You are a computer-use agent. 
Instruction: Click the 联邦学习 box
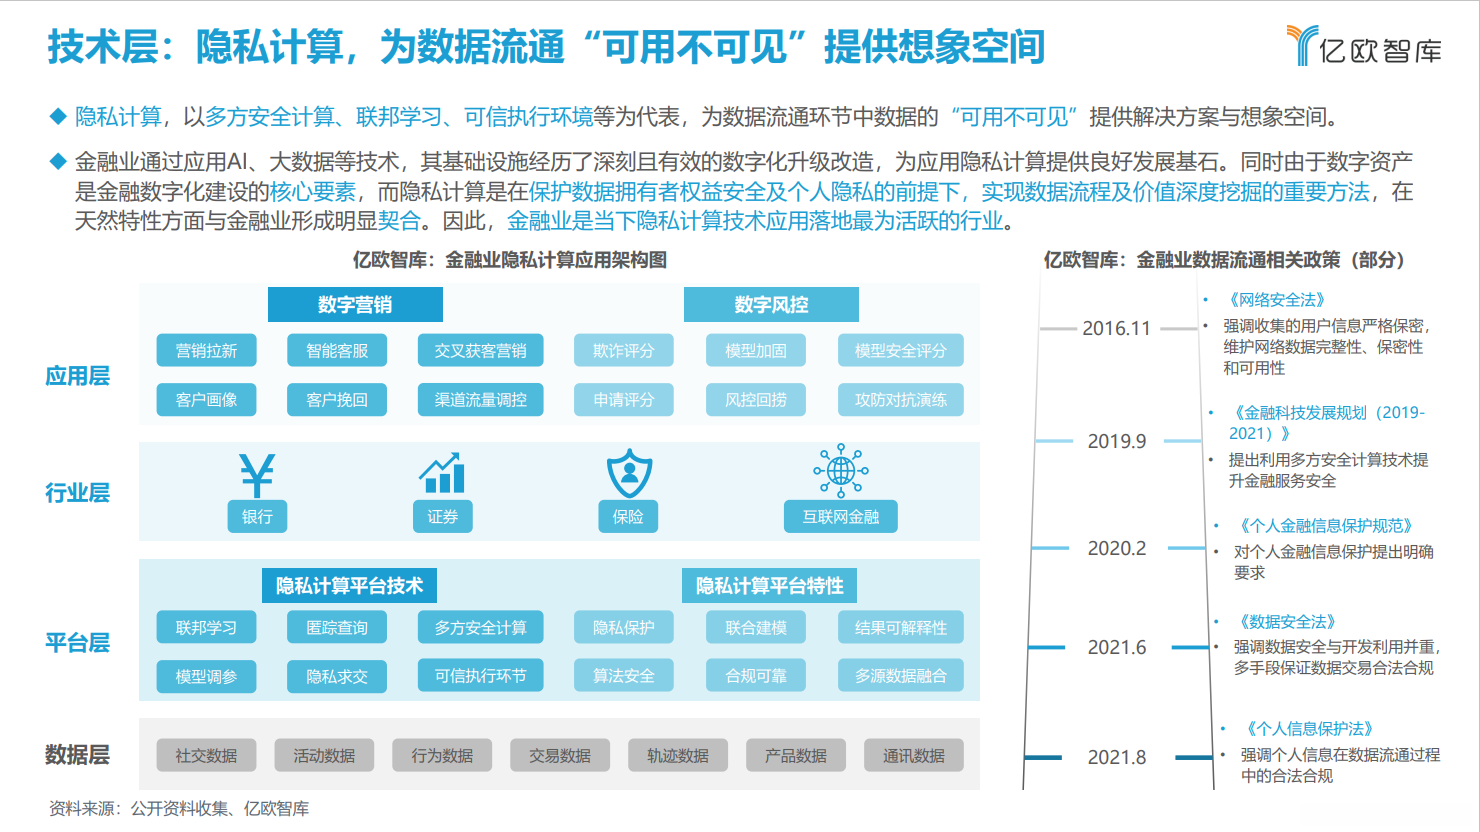(206, 628)
